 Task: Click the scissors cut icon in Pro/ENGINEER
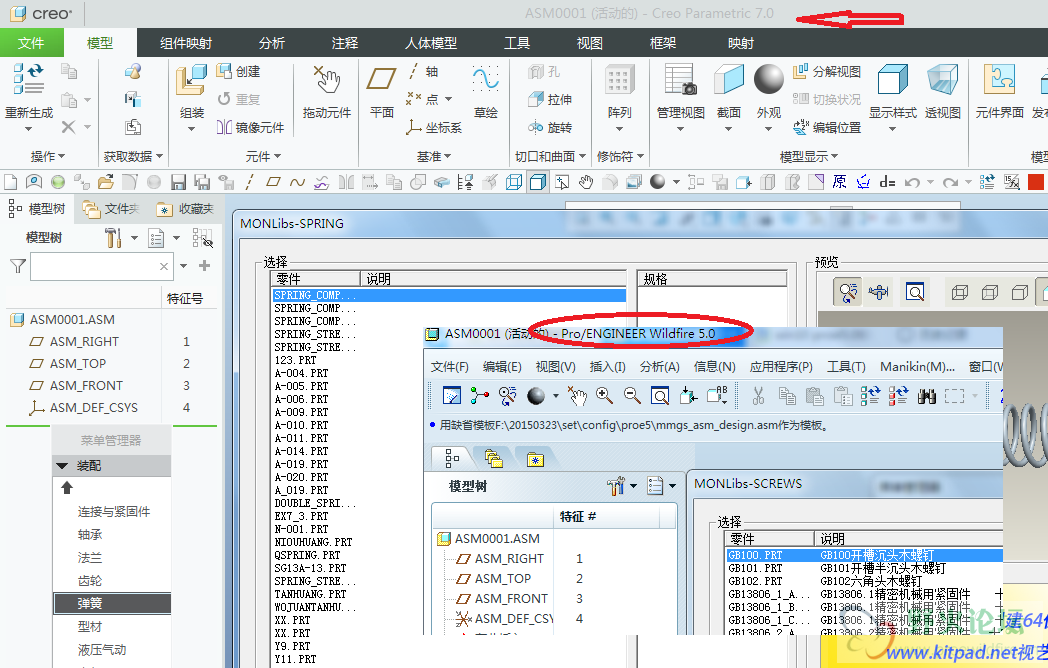(x=758, y=396)
